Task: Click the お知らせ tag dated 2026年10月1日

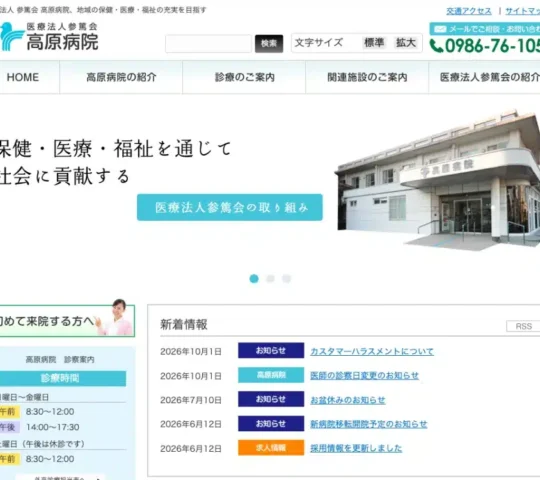Action: pos(271,351)
